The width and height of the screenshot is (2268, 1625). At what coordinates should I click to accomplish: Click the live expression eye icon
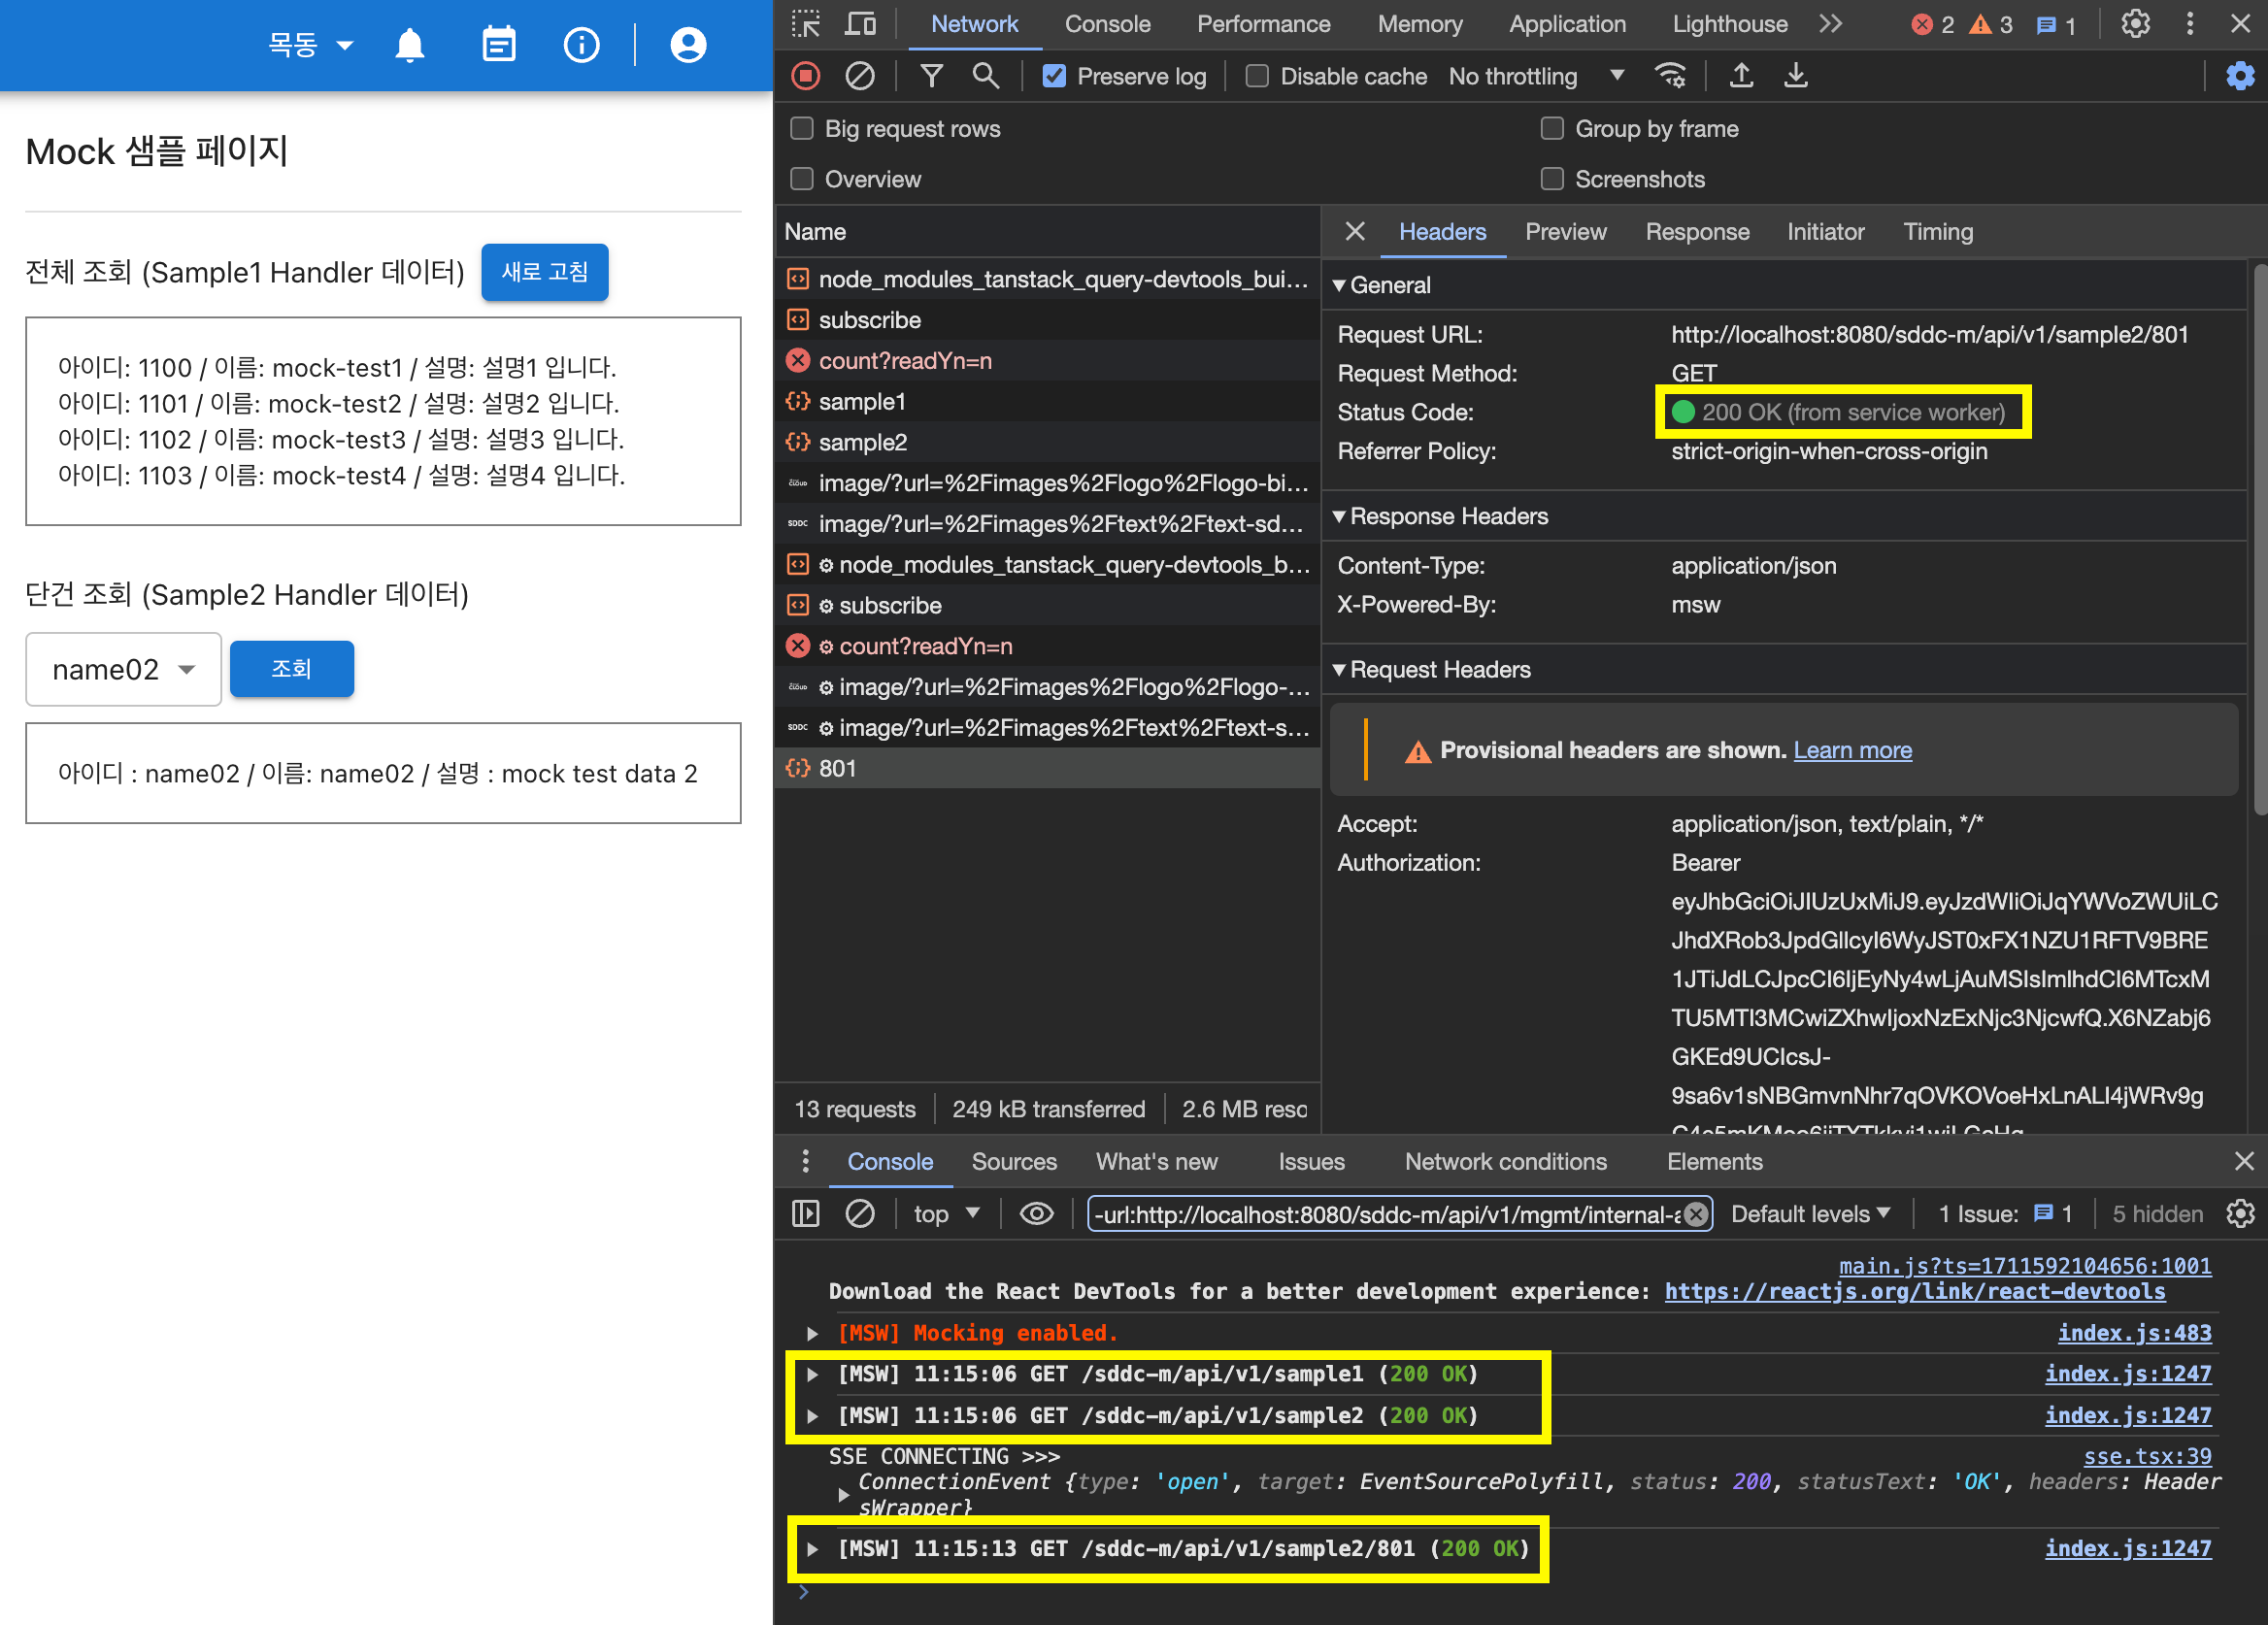click(x=1036, y=1214)
